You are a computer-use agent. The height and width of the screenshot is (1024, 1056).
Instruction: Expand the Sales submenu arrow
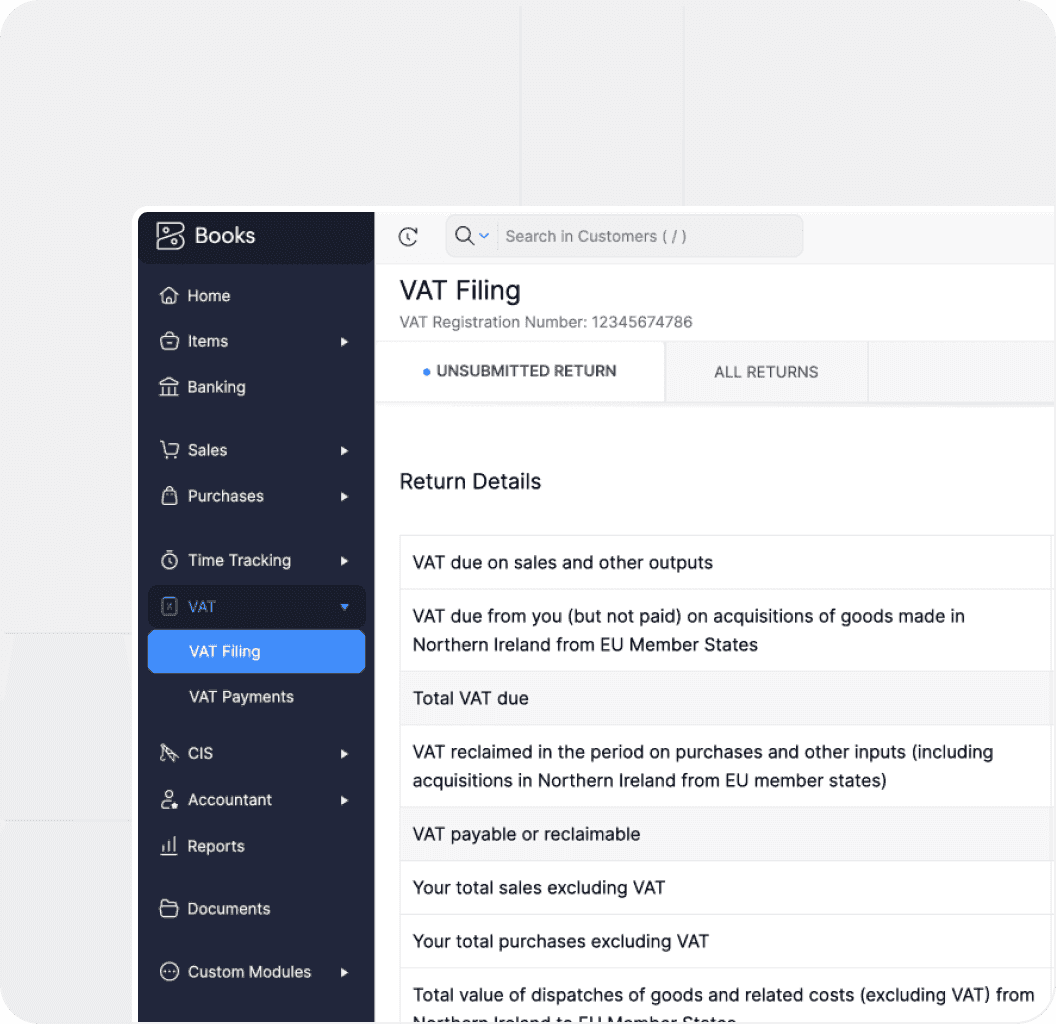[x=344, y=451]
